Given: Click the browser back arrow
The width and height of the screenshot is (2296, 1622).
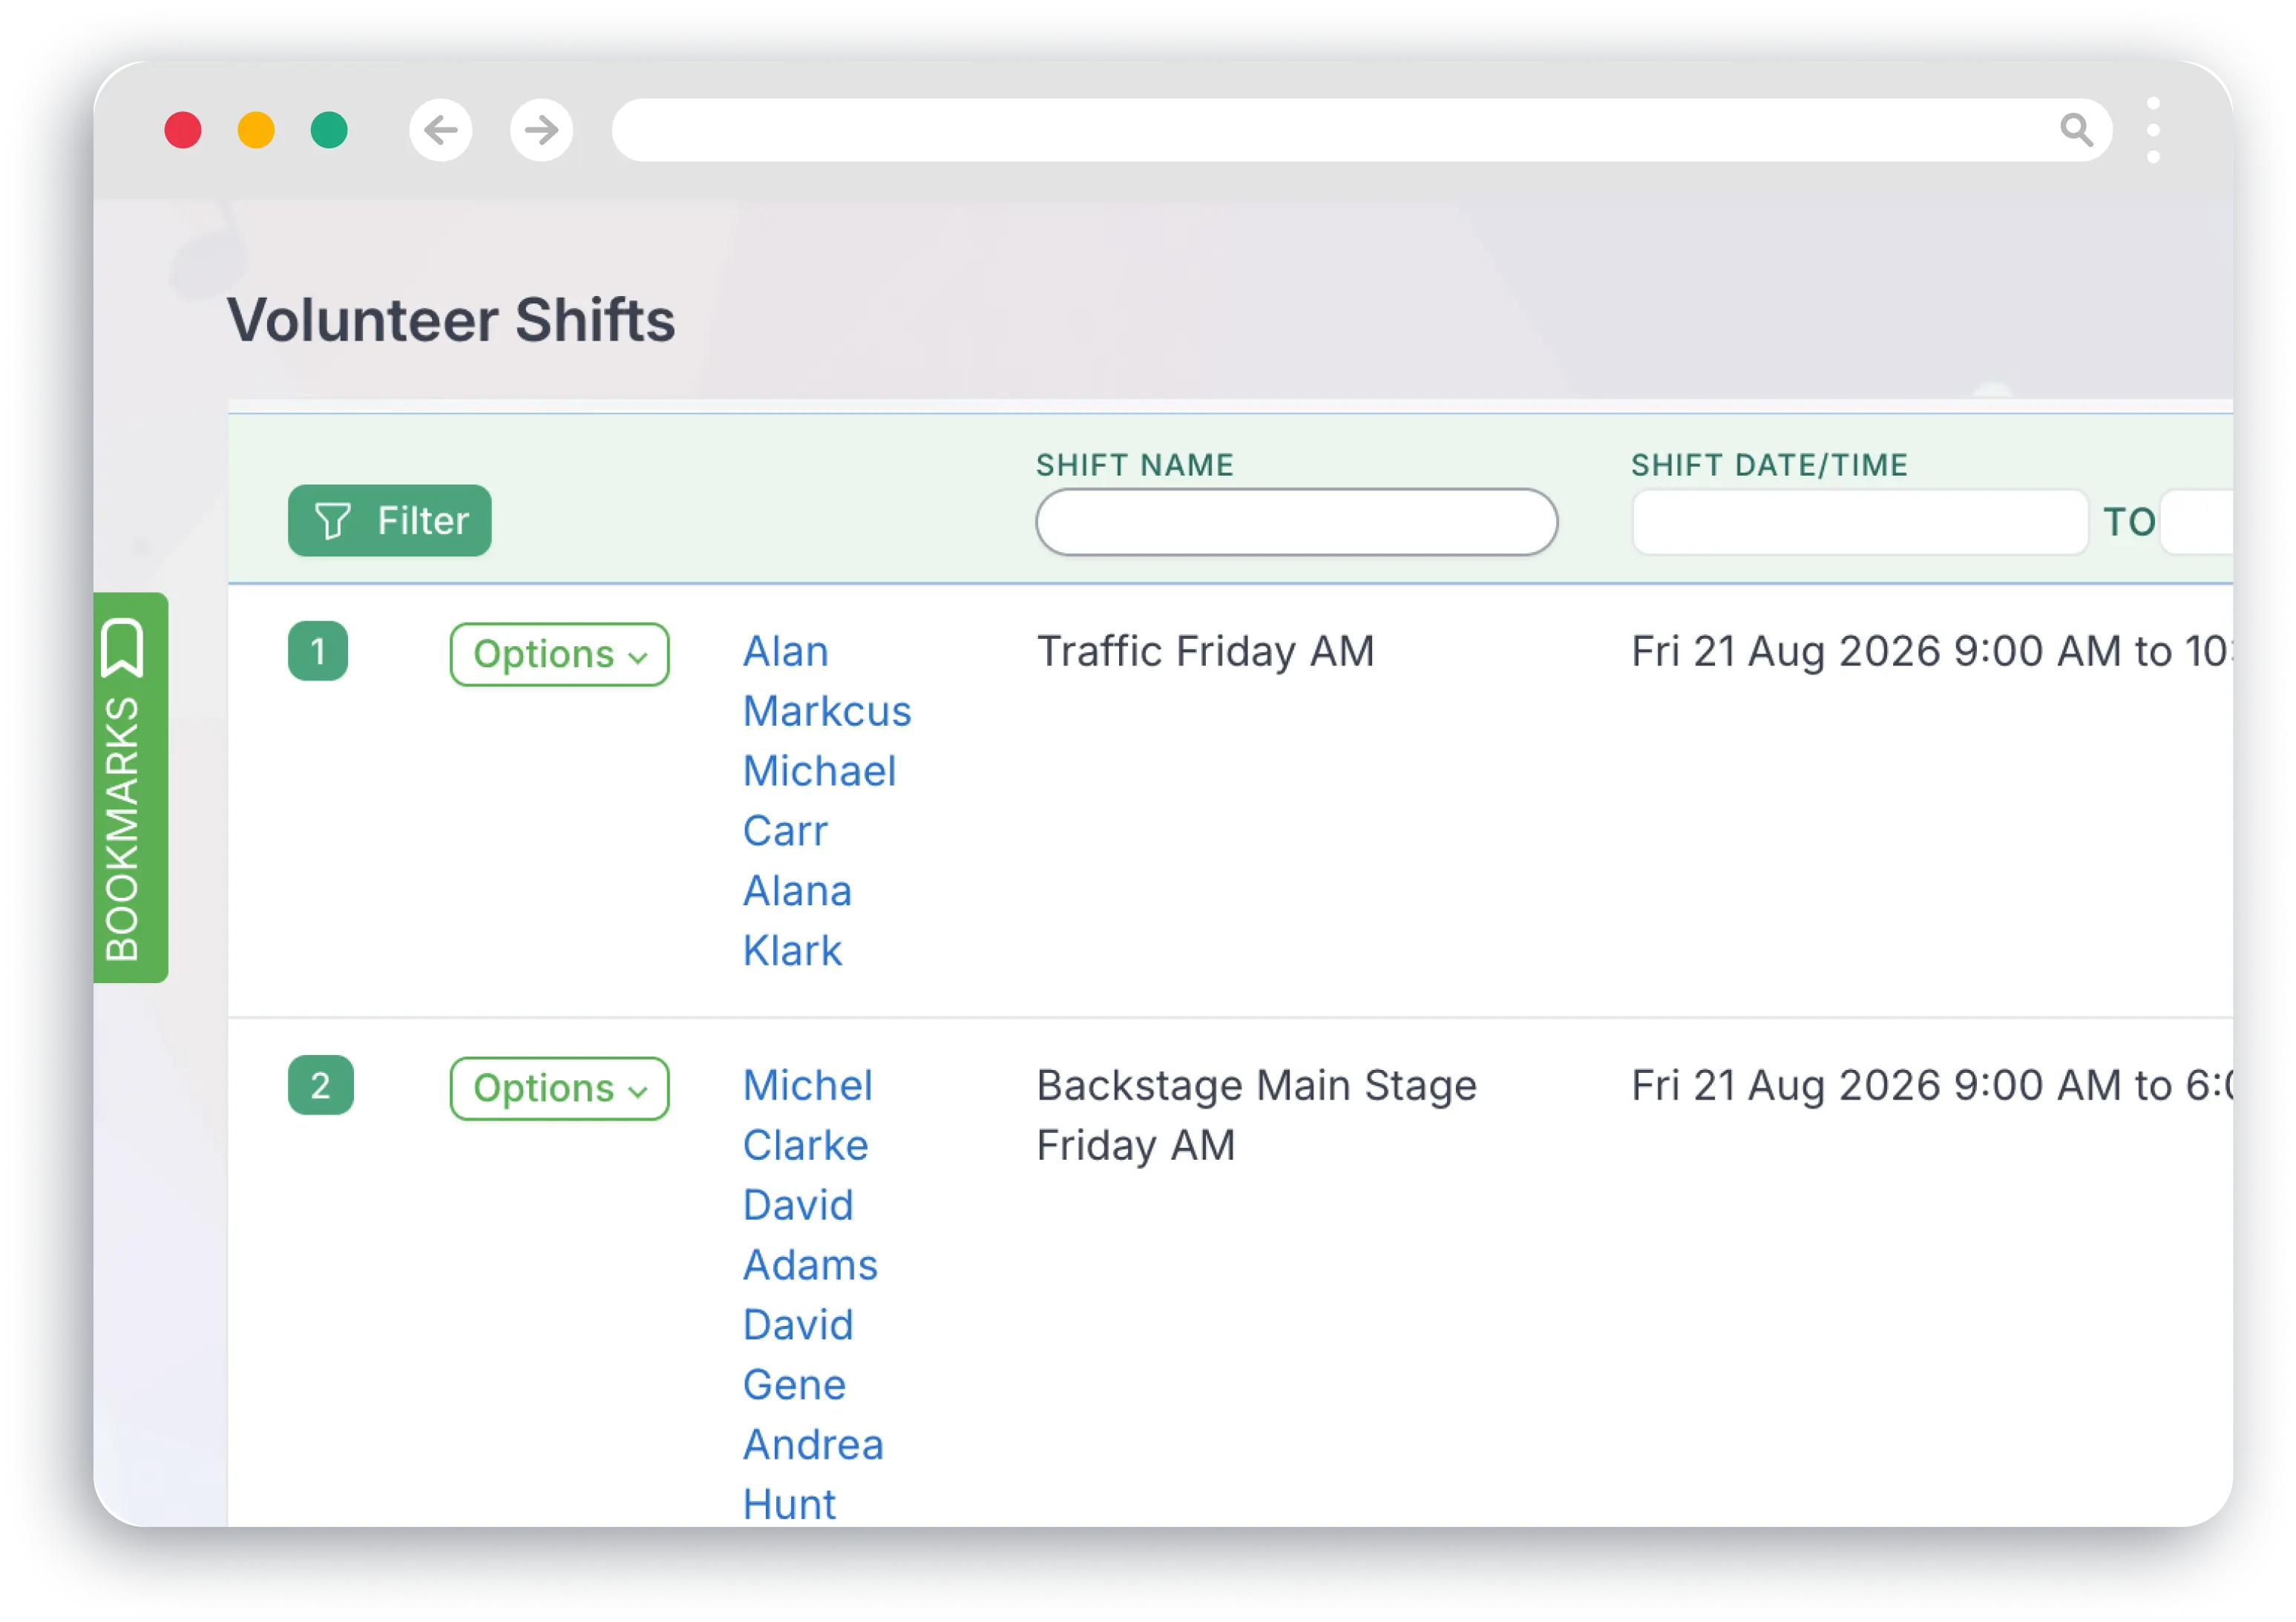Looking at the screenshot, I should click(x=440, y=130).
